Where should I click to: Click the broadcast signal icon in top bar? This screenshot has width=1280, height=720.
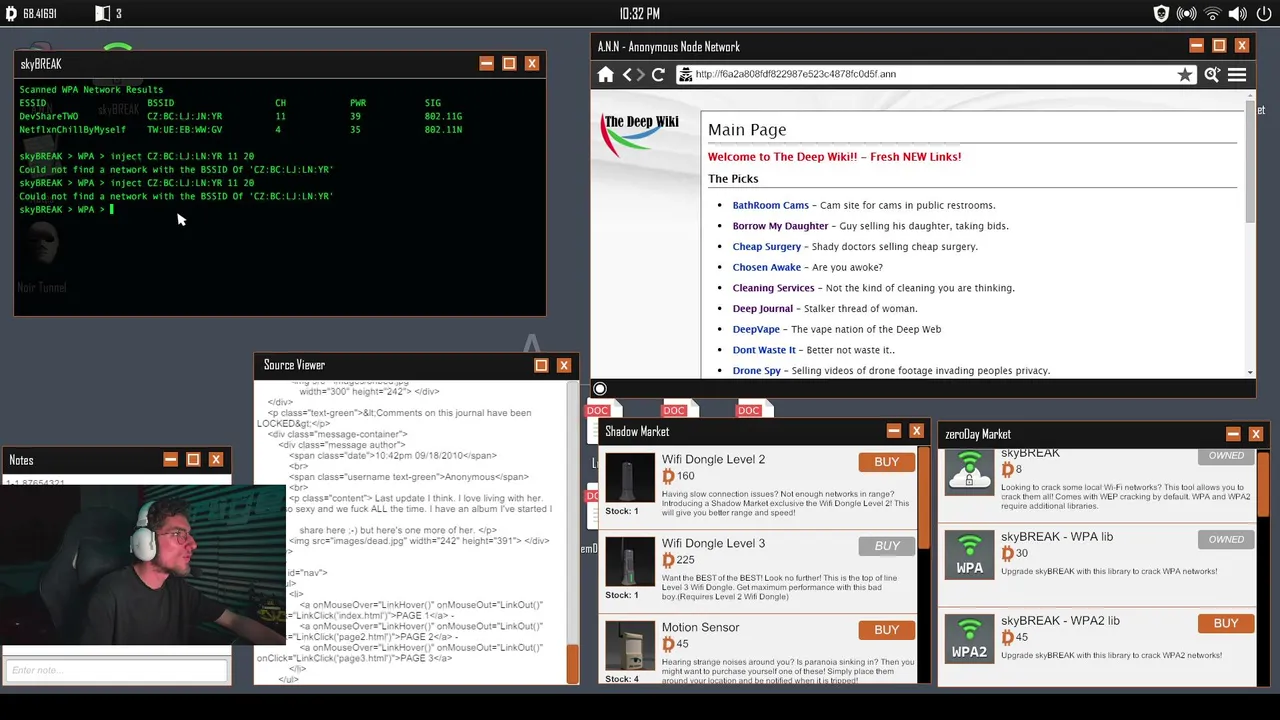(x=1187, y=14)
